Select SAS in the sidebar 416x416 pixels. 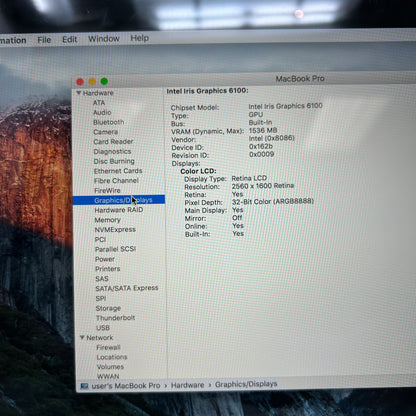pyautogui.click(x=102, y=278)
